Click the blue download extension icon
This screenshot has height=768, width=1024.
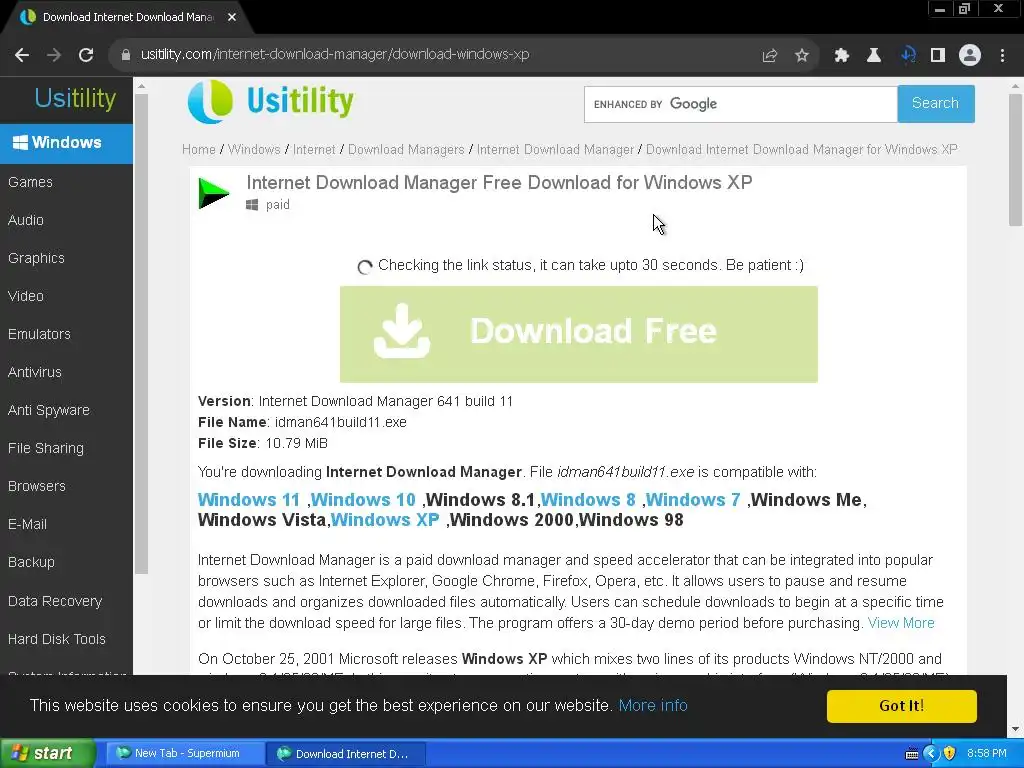pos(908,56)
